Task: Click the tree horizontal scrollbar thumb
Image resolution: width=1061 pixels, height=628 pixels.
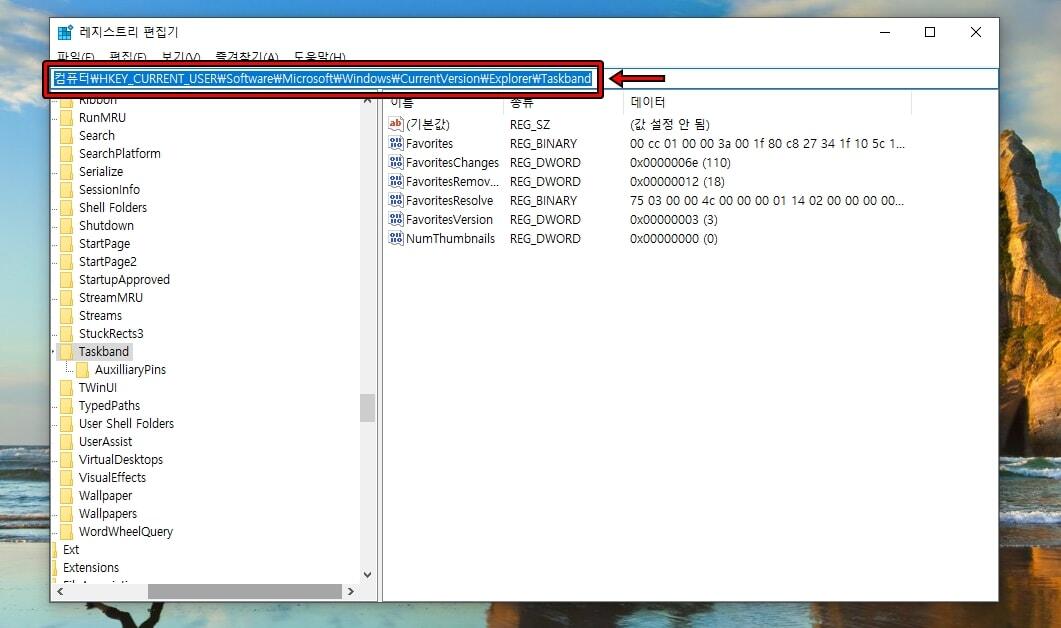Action: pos(245,591)
